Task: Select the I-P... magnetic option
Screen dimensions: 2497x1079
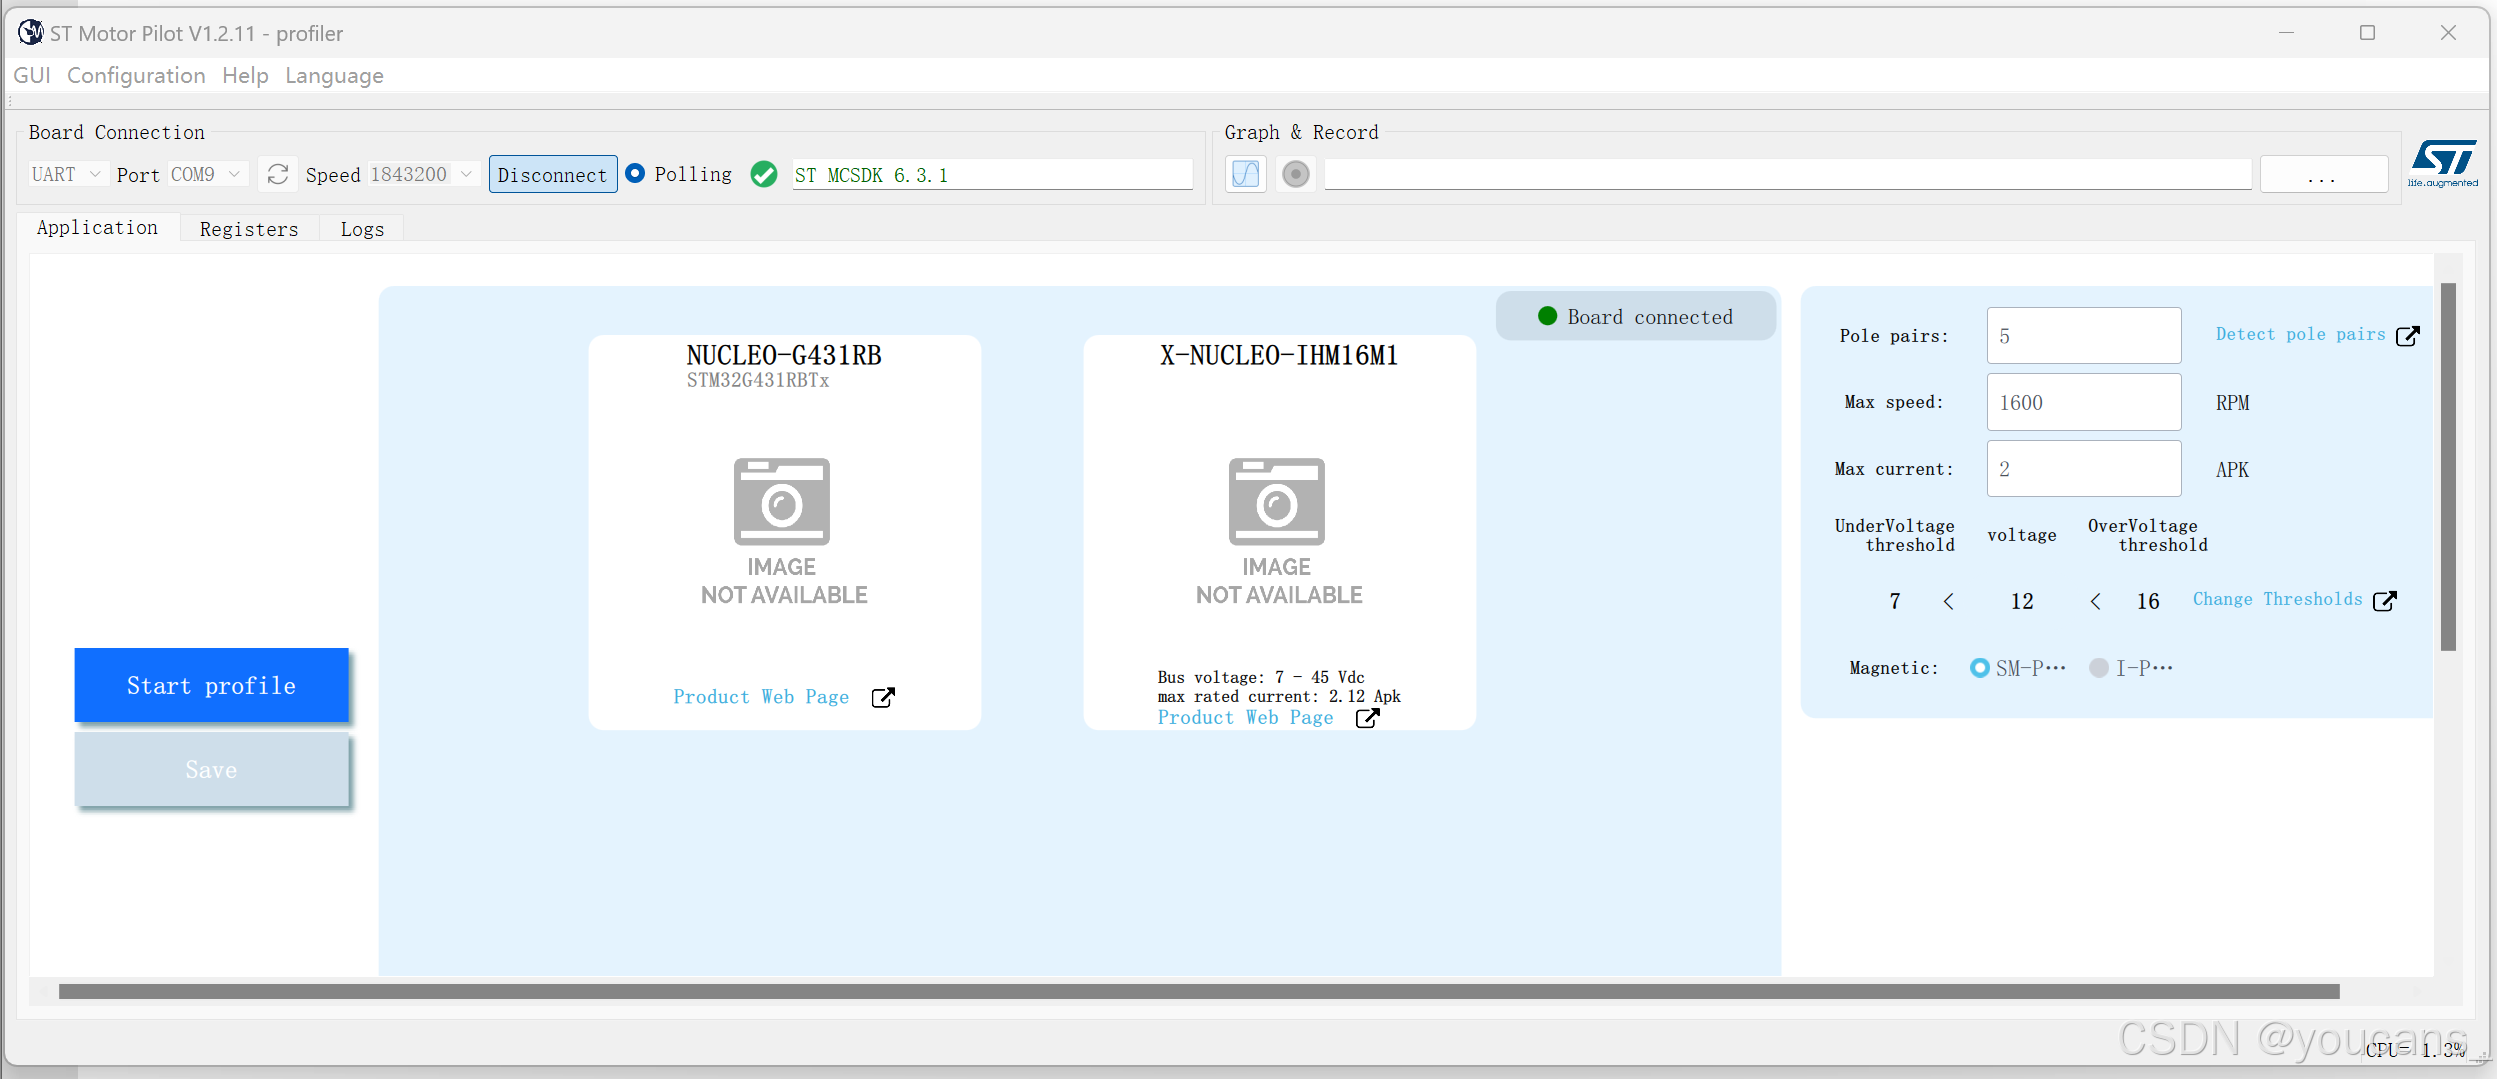Action: [x=2099, y=668]
